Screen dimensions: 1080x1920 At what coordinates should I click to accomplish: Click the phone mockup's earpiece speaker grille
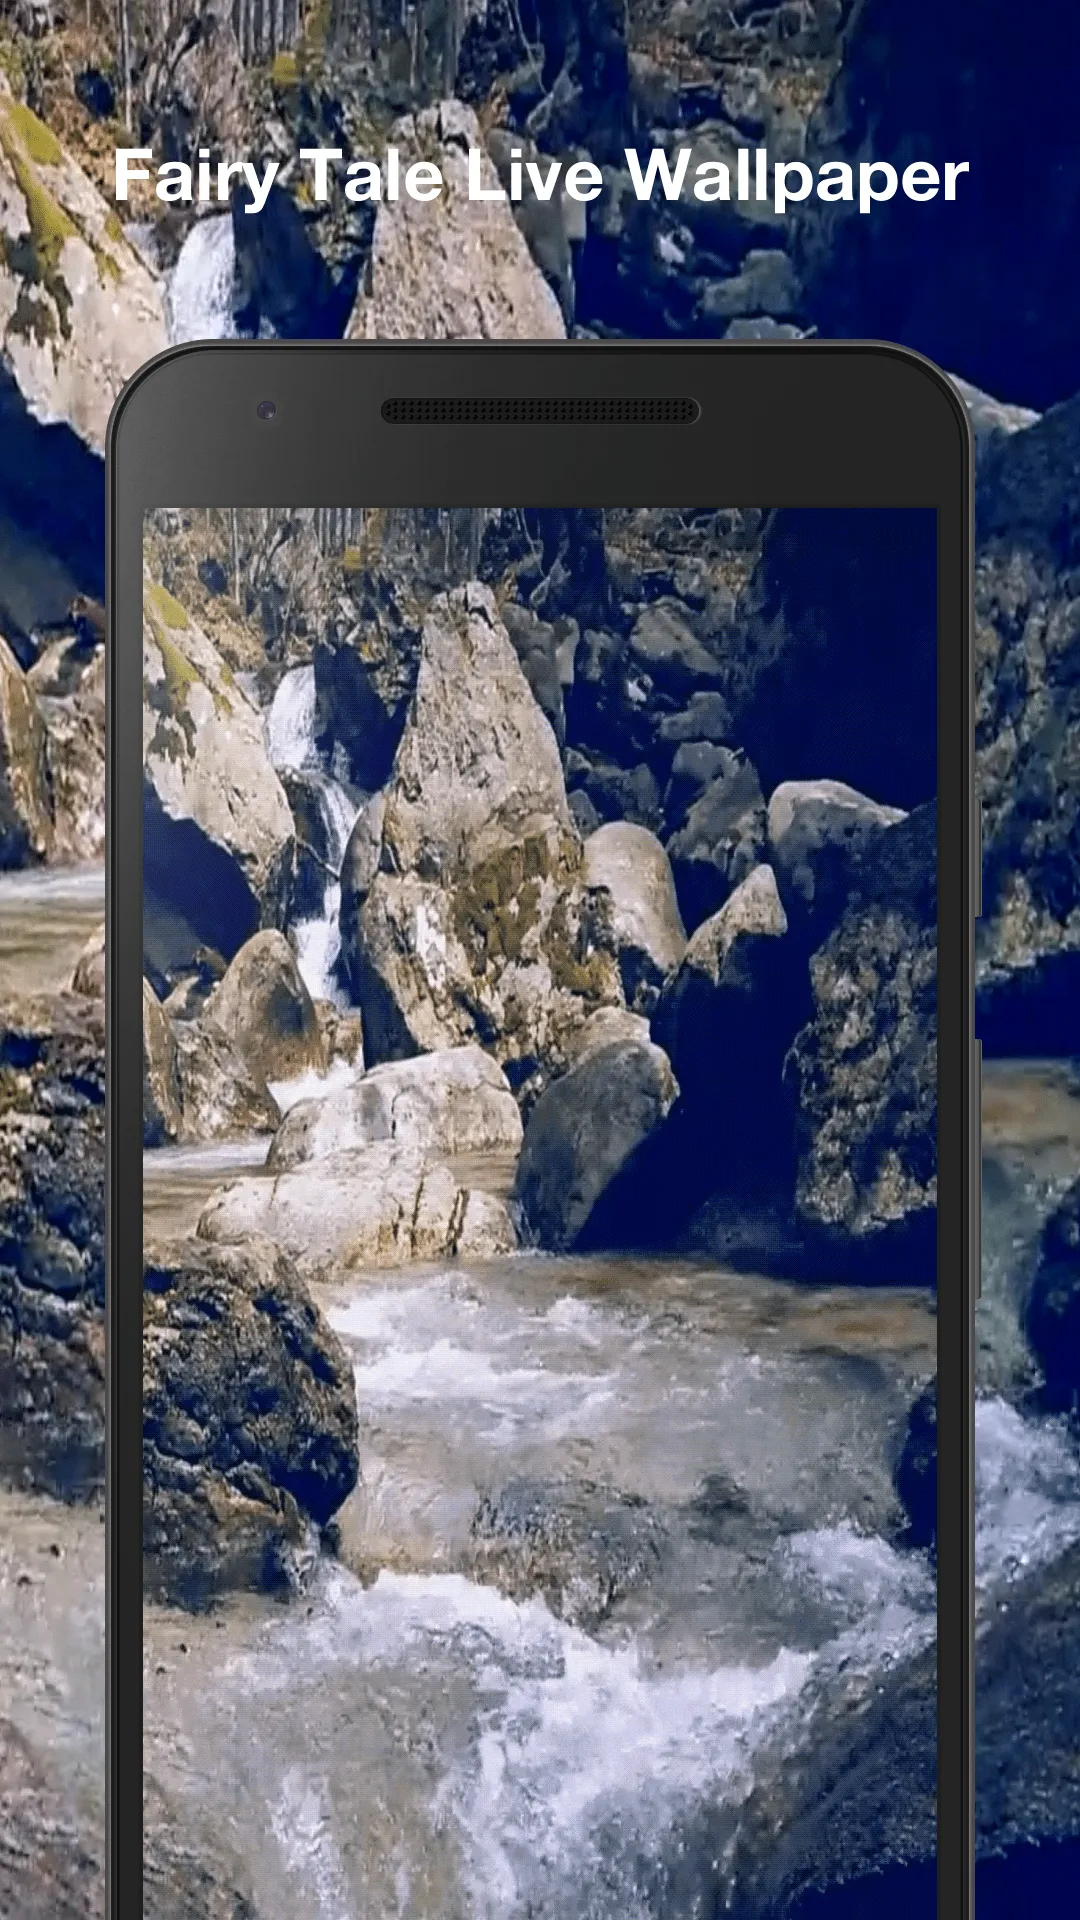[x=540, y=410]
